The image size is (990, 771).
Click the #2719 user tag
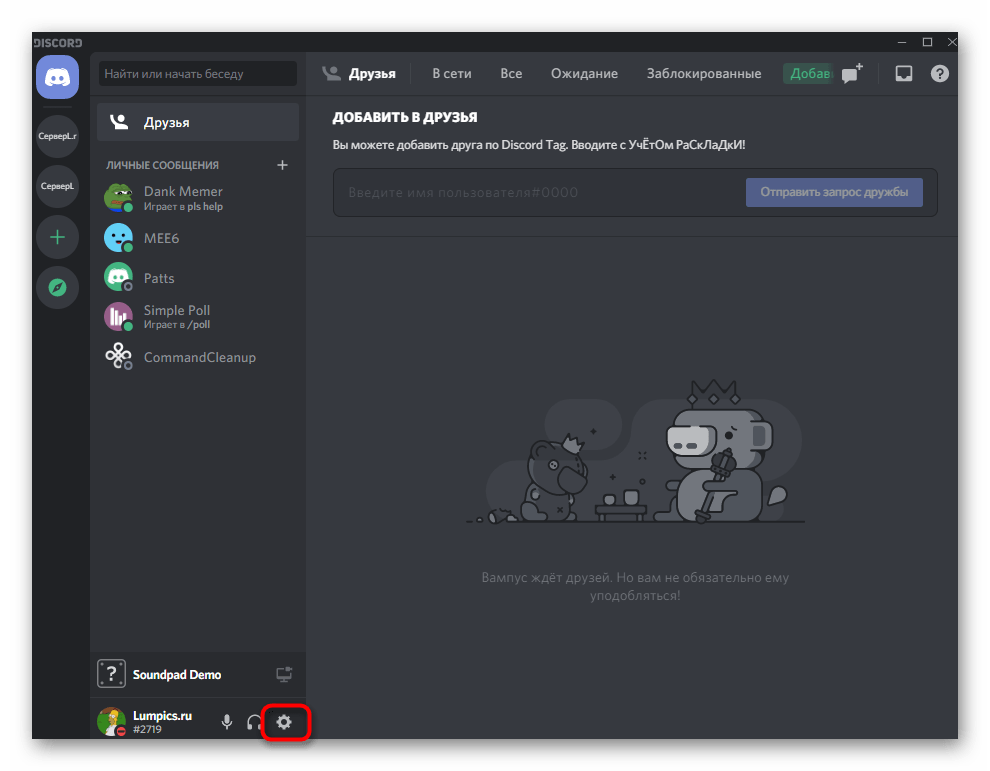pos(147,729)
